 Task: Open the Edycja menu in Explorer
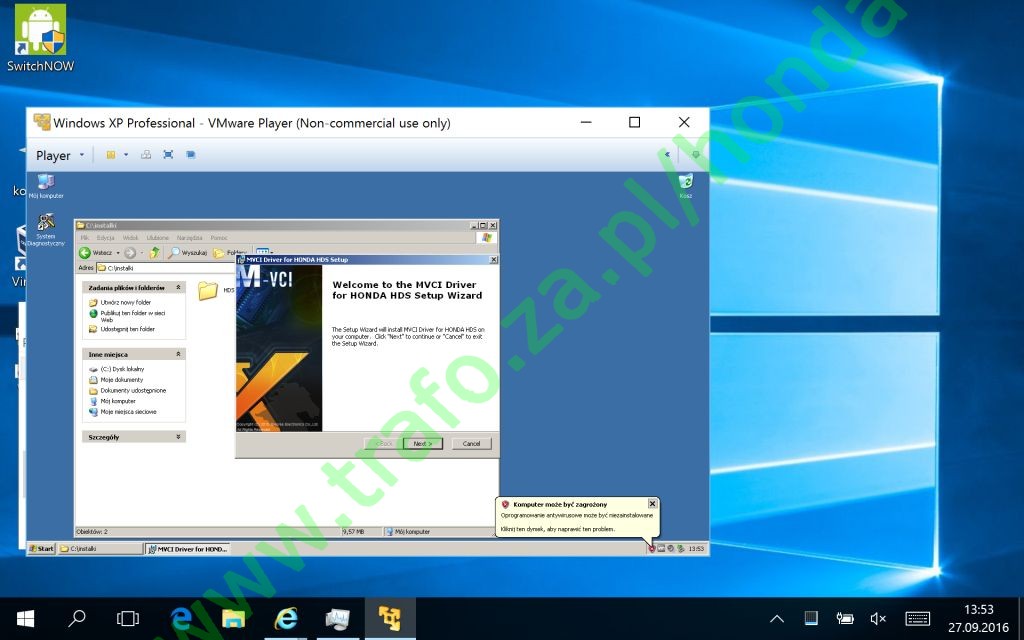pos(105,238)
